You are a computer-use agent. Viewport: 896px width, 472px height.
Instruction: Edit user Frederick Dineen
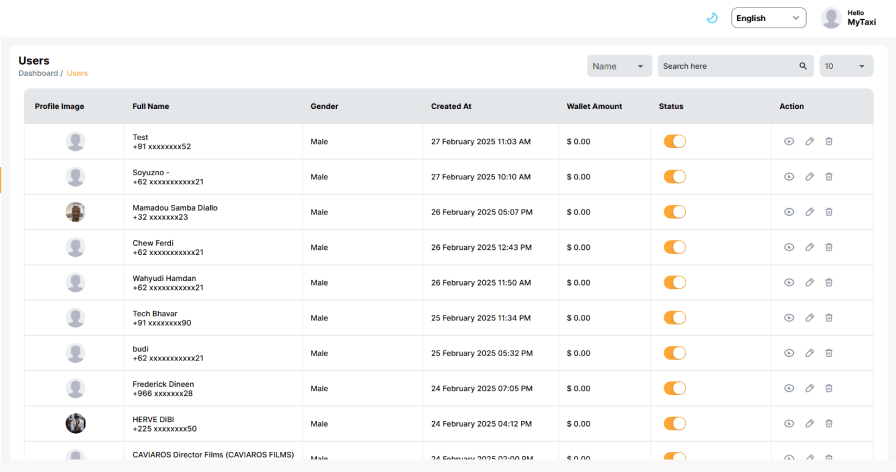click(809, 388)
